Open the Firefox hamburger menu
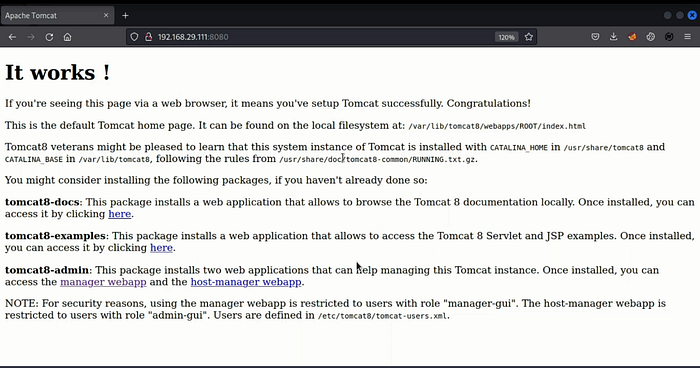The image size is (700, 368). coord(688,37)
